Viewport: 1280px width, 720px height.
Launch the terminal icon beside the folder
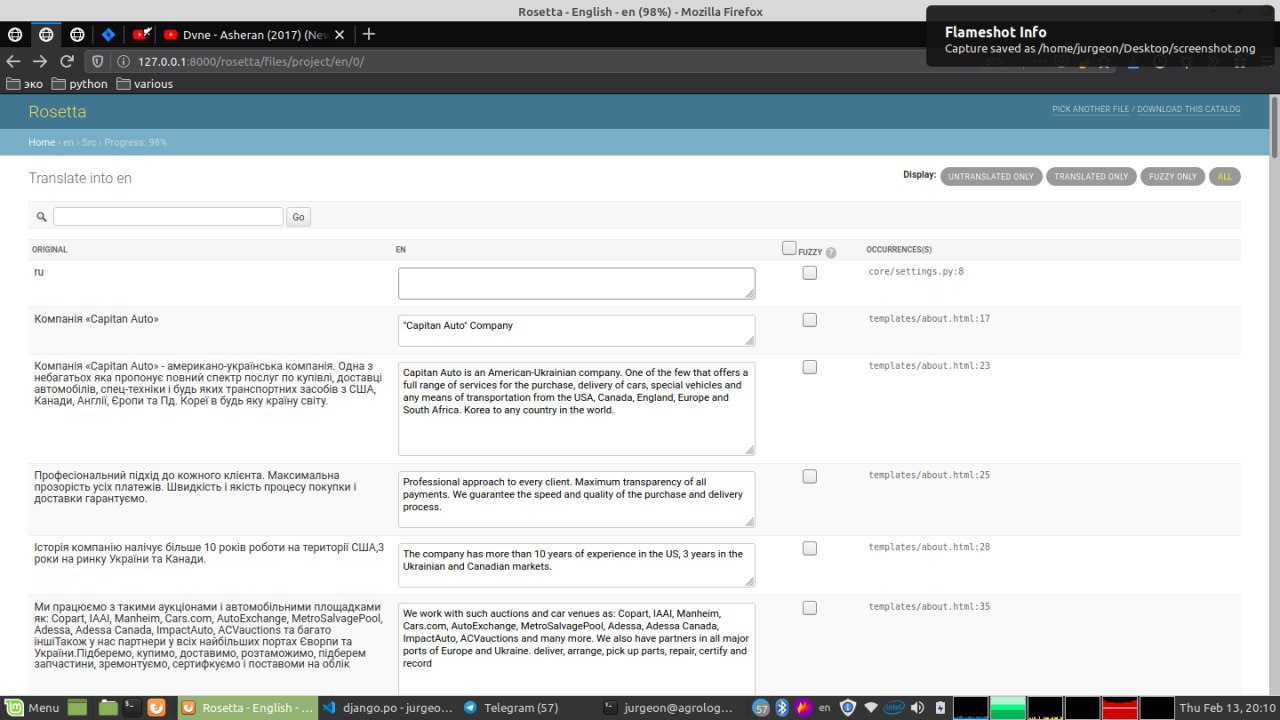click(x=131, y=707)
